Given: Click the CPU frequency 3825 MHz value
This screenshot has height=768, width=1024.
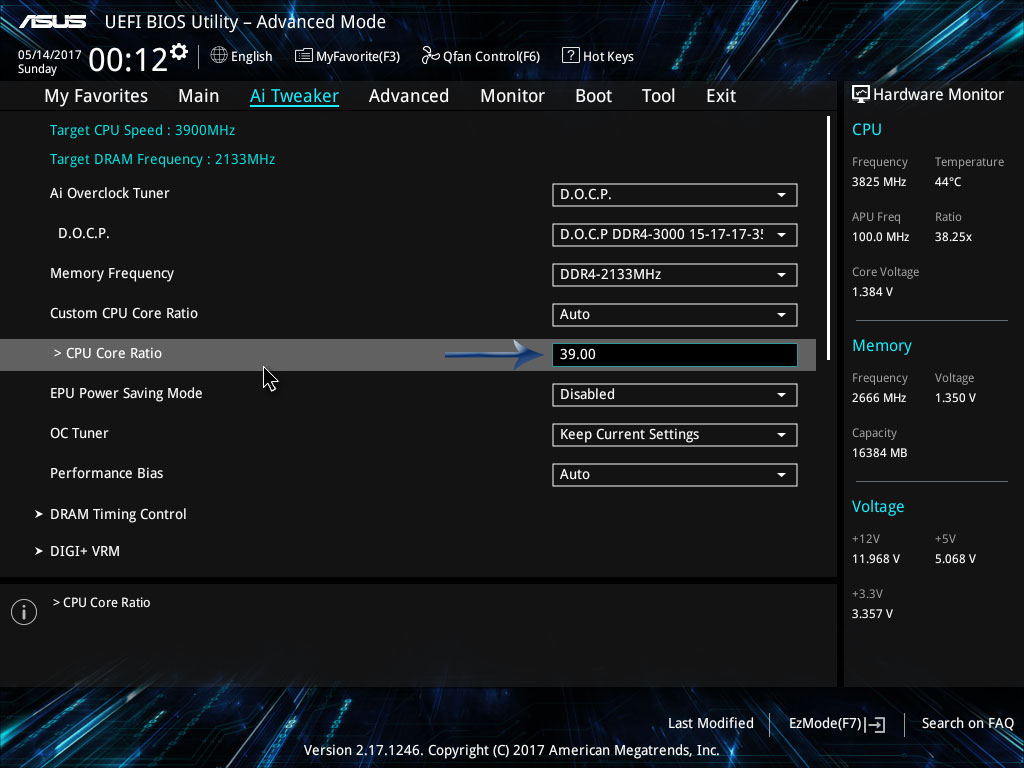Looking at the screenshot, I should [879, 182].
